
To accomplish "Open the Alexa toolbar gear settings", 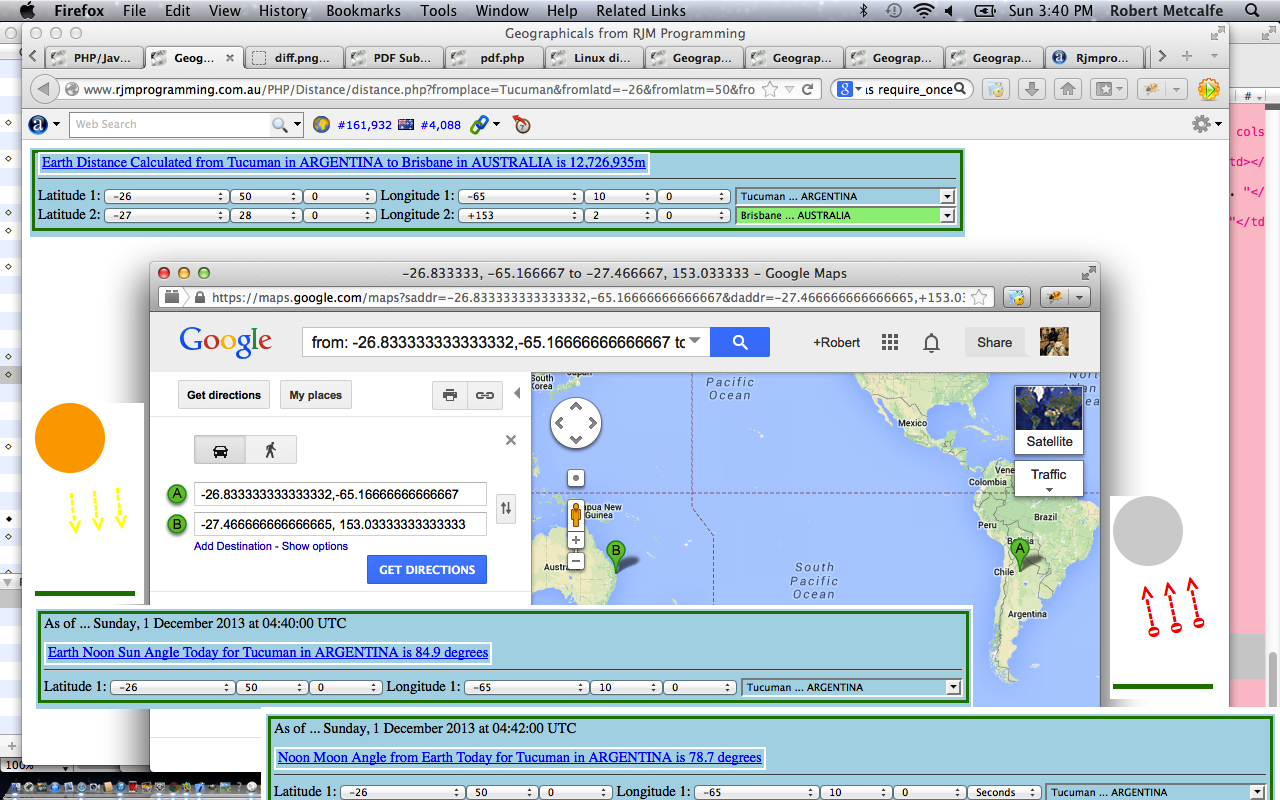I will (x=1201, y=124).
